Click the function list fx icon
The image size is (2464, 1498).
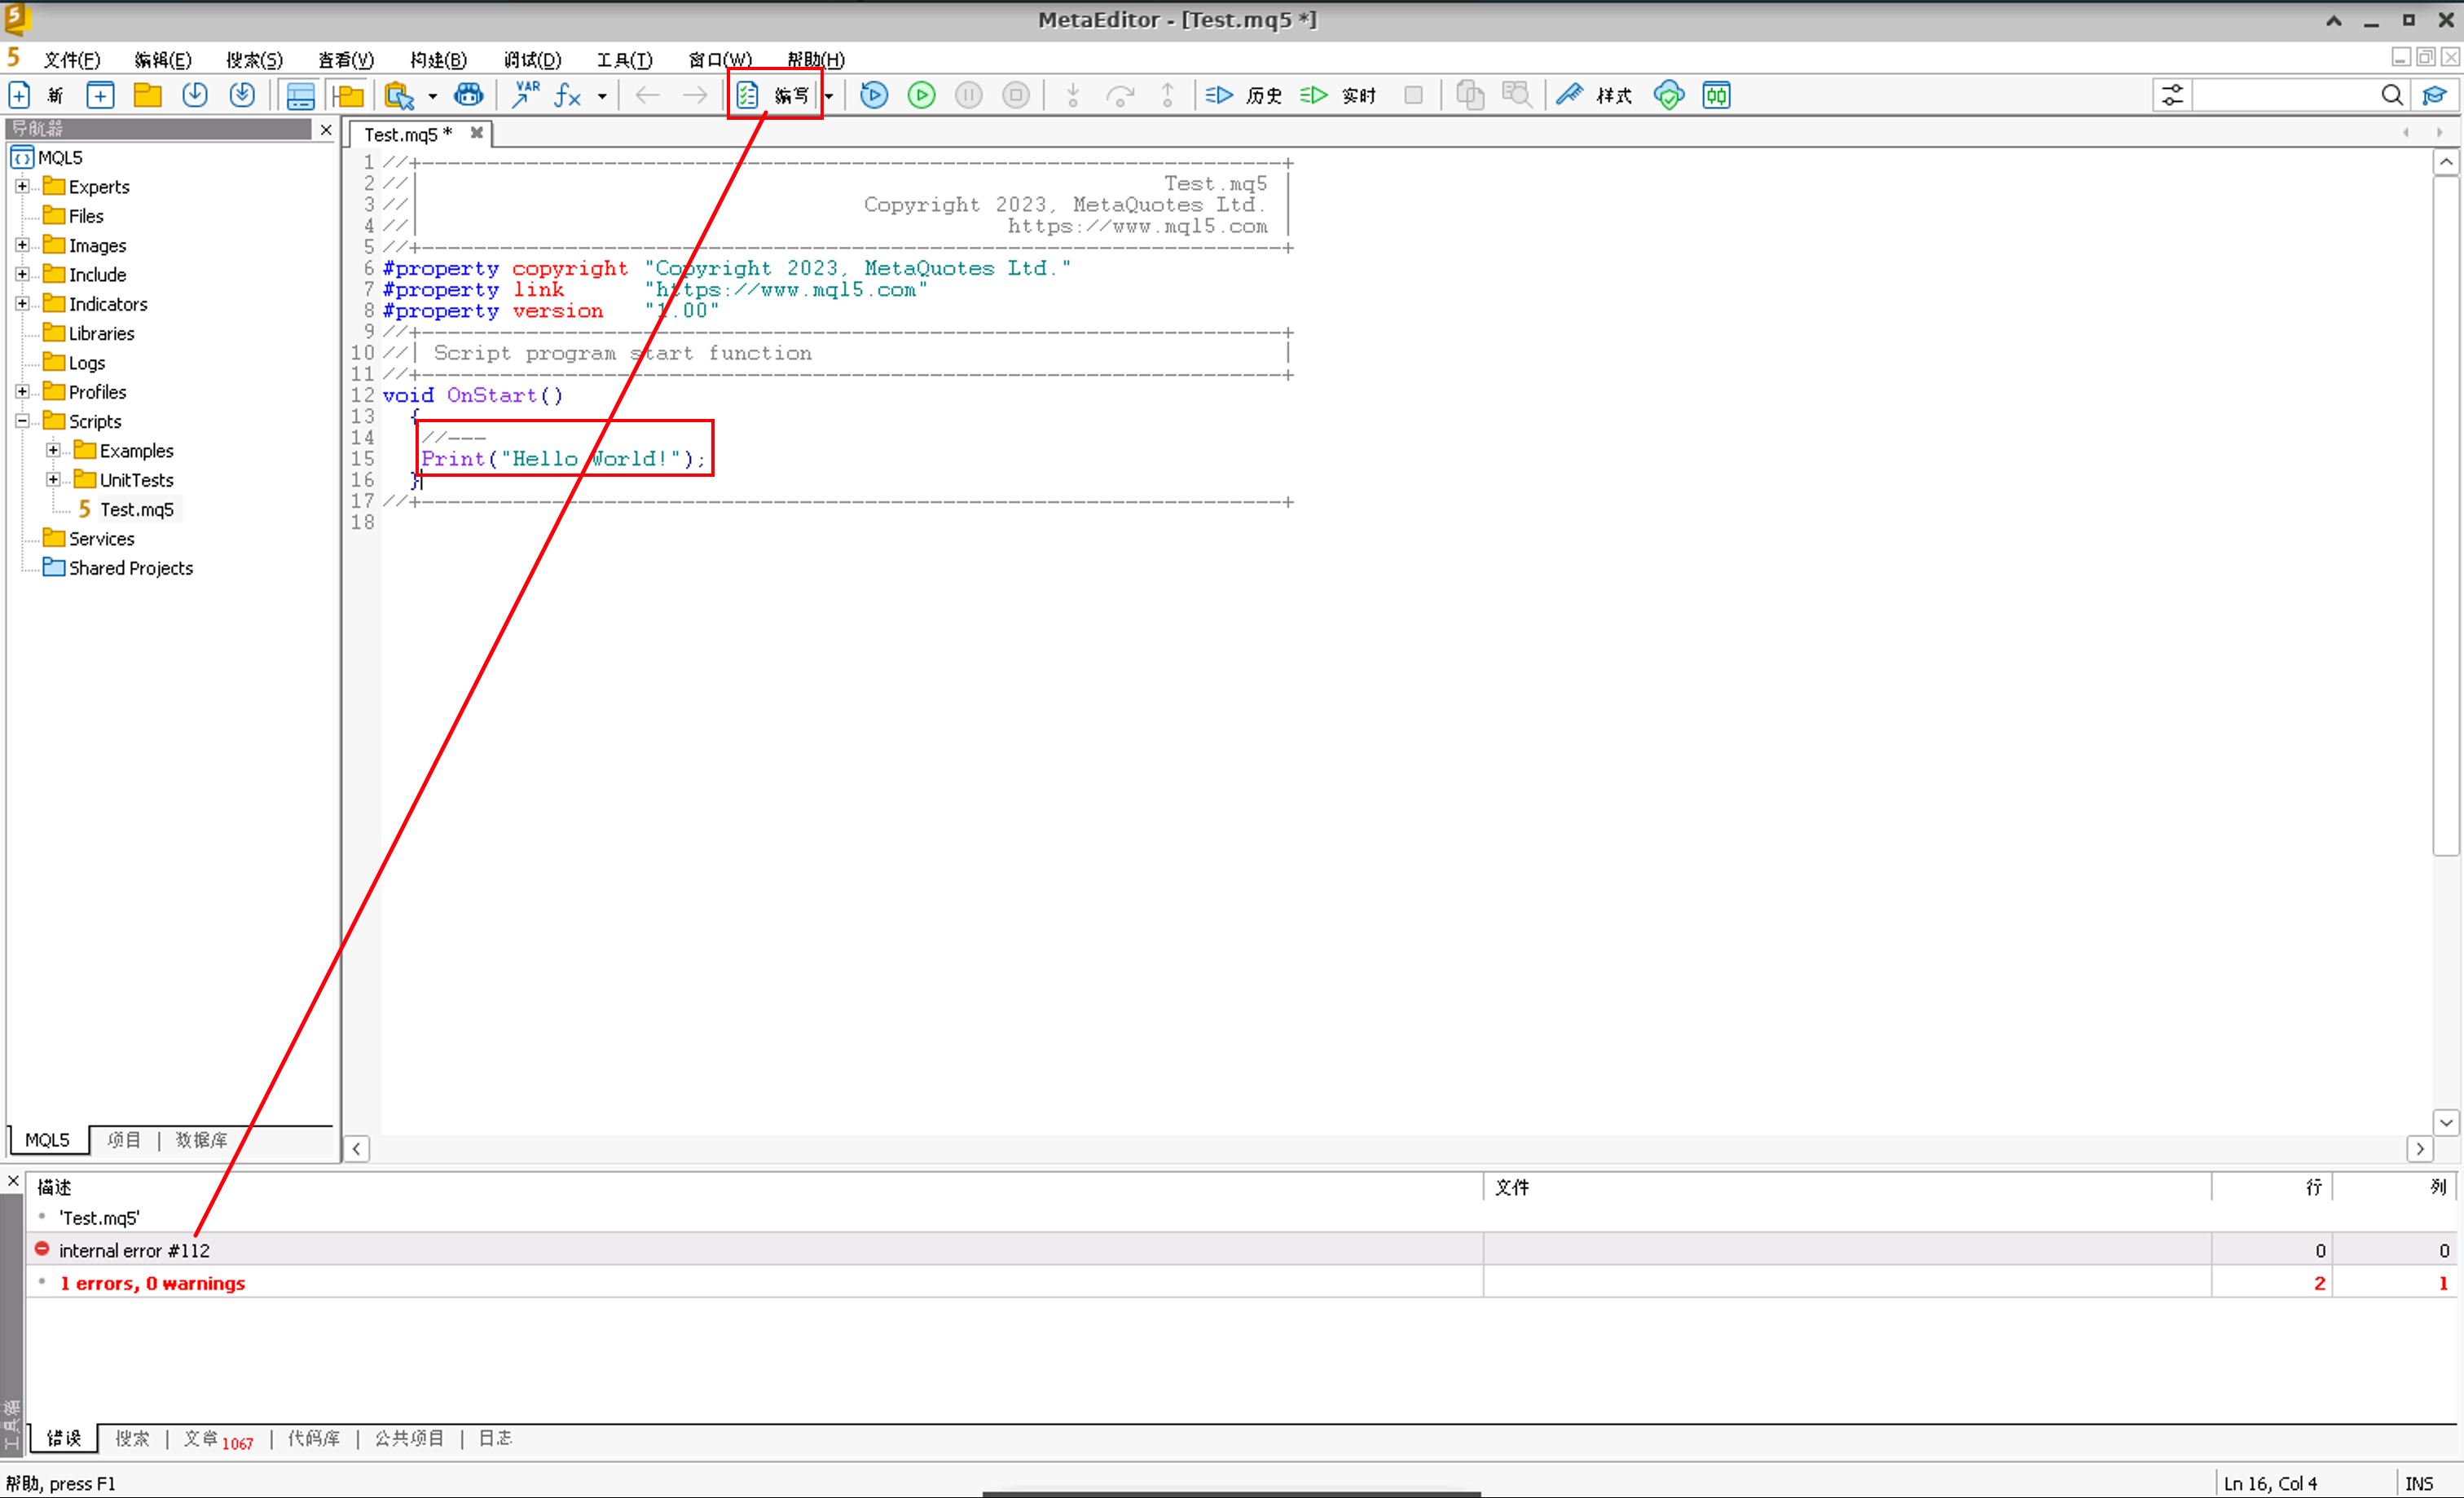(x=567, y=95)
